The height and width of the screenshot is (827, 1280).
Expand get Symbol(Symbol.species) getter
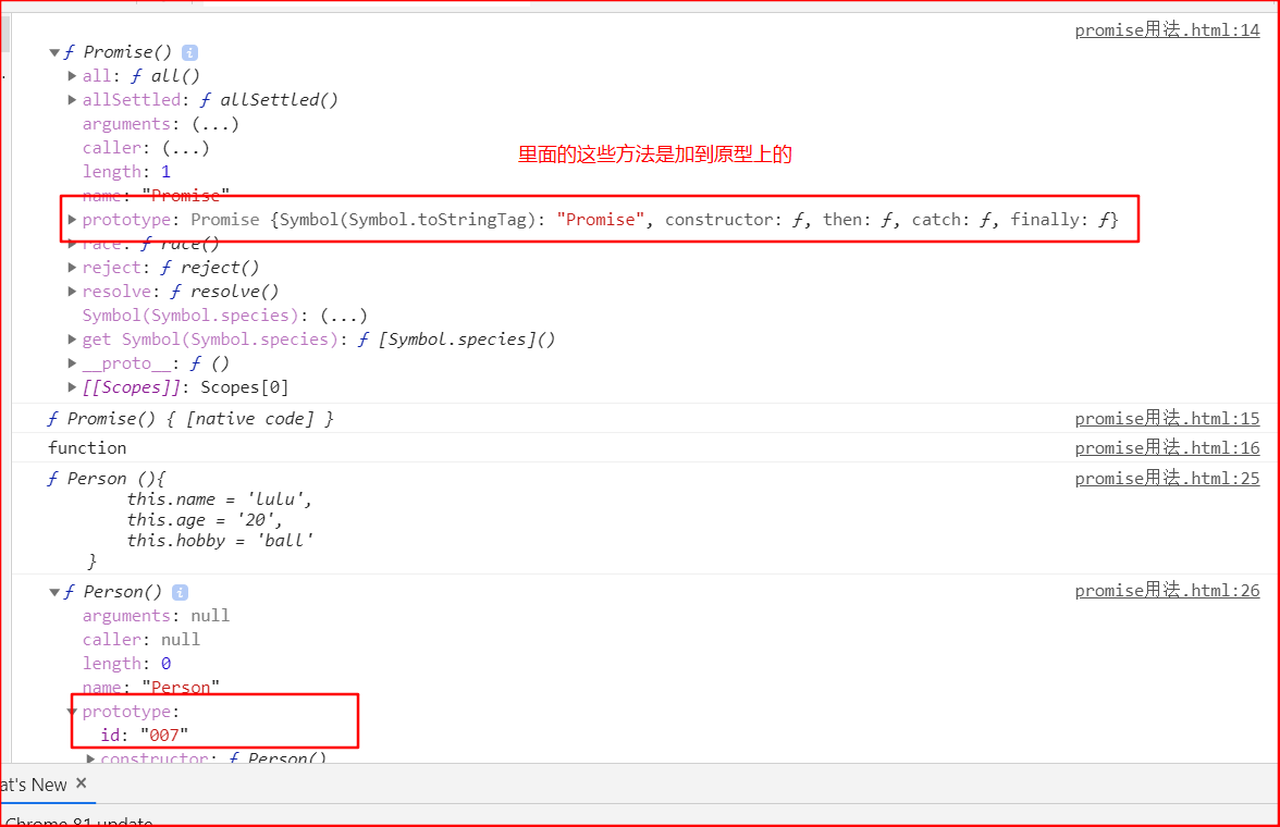(x=72, y=340)
